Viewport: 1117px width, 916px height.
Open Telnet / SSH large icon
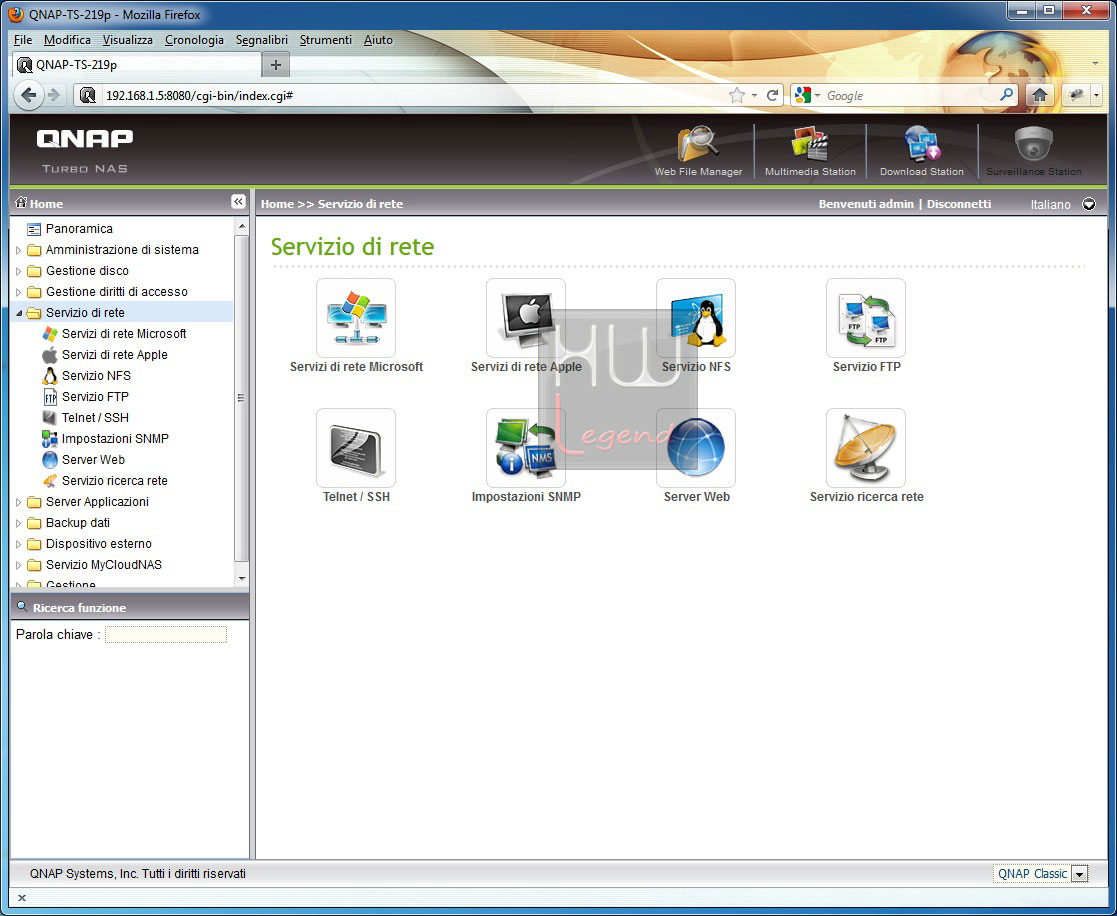(355, 448)
